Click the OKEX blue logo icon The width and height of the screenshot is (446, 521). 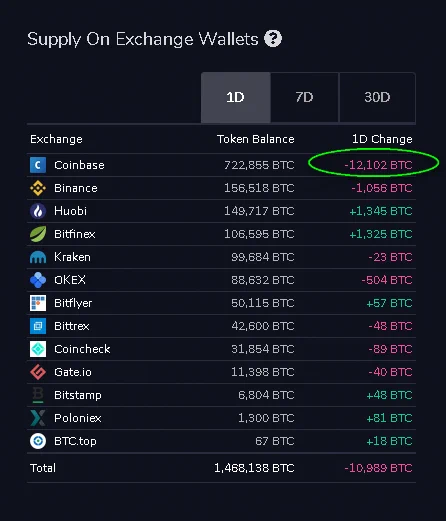pos(38,280)
